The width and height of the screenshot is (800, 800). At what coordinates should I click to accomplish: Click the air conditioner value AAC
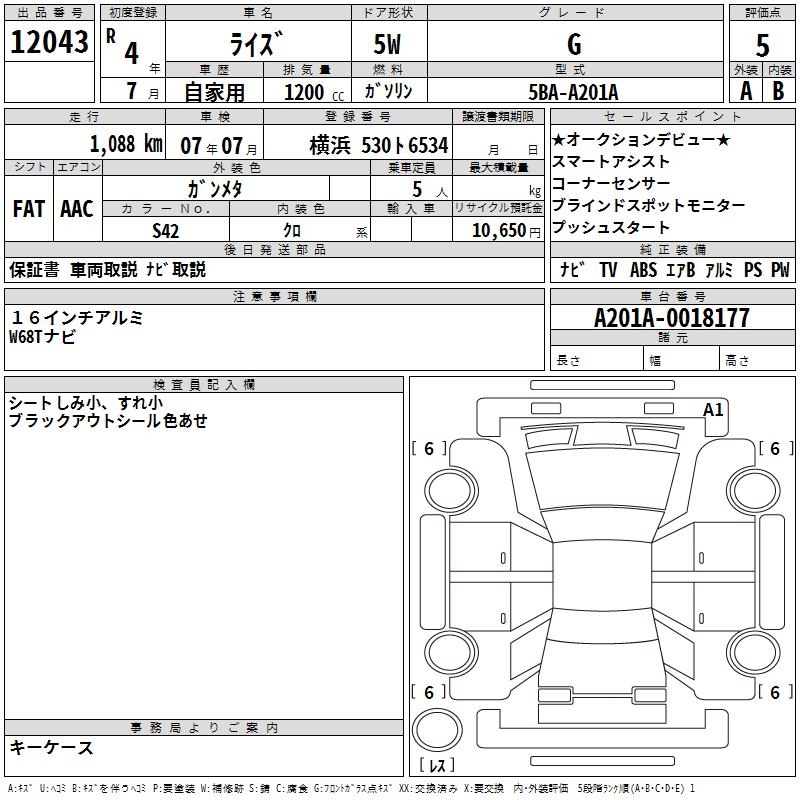[x=77, y=209]
